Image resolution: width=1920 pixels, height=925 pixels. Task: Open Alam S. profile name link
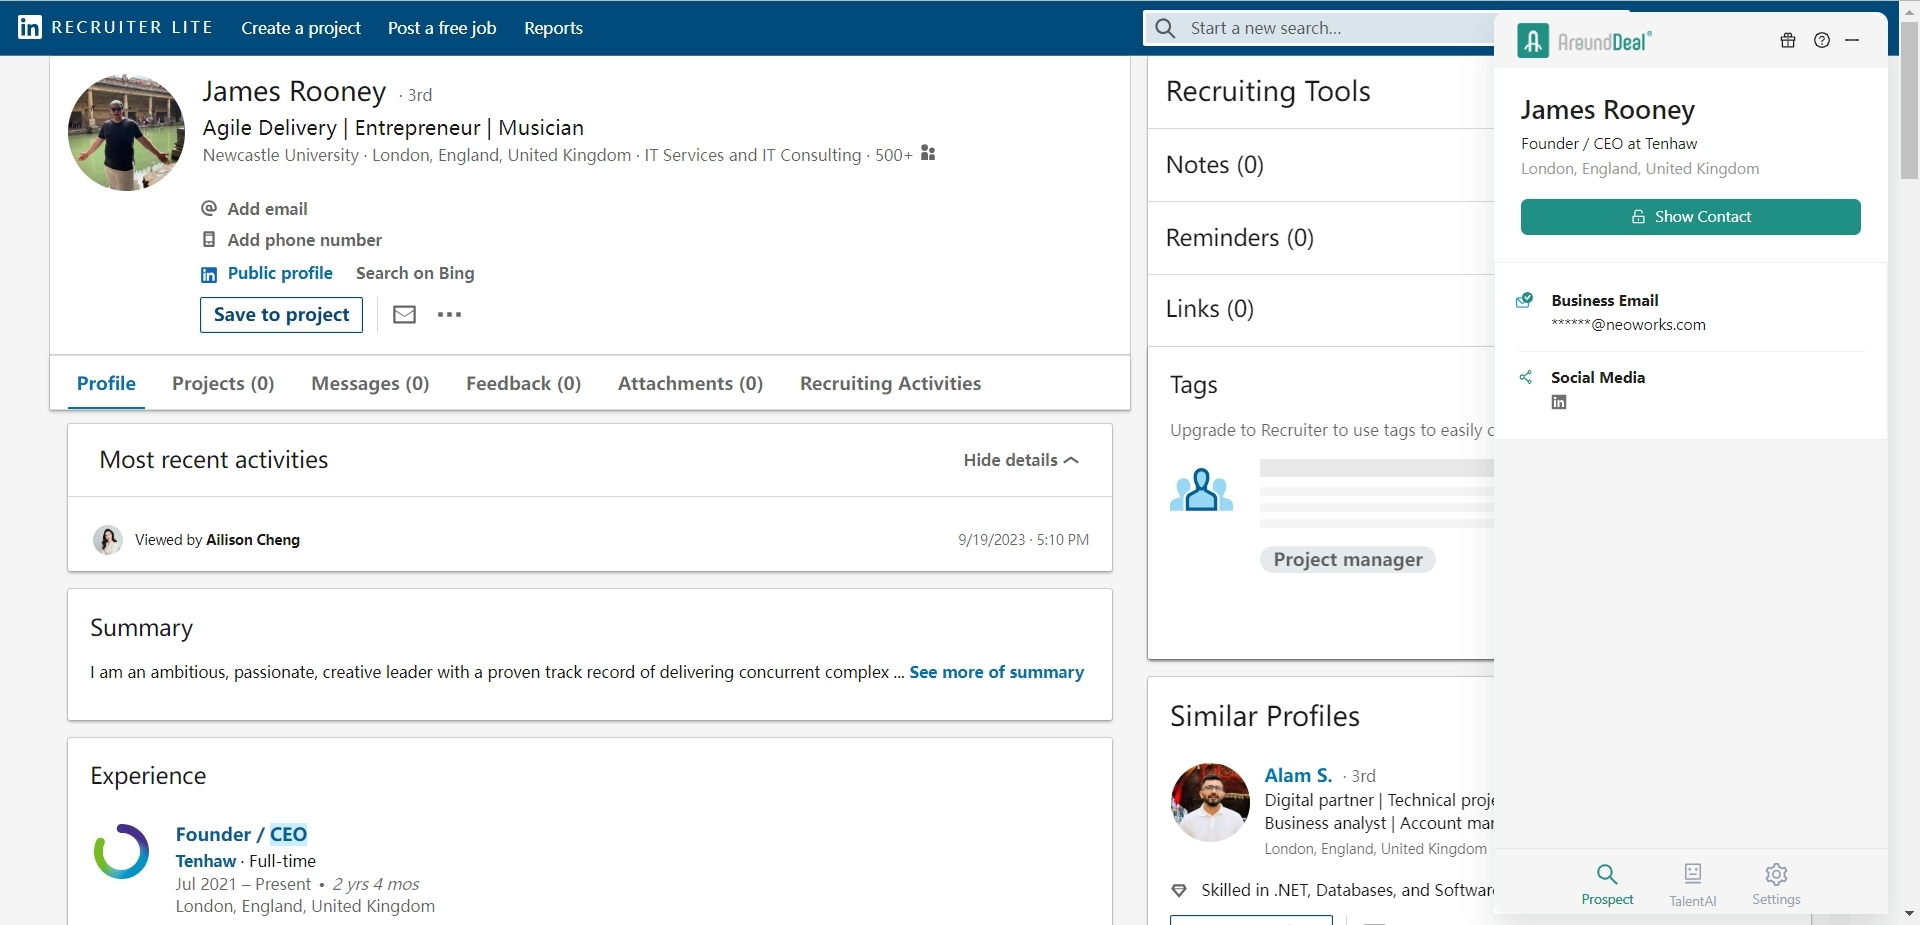coord(1298,775)
